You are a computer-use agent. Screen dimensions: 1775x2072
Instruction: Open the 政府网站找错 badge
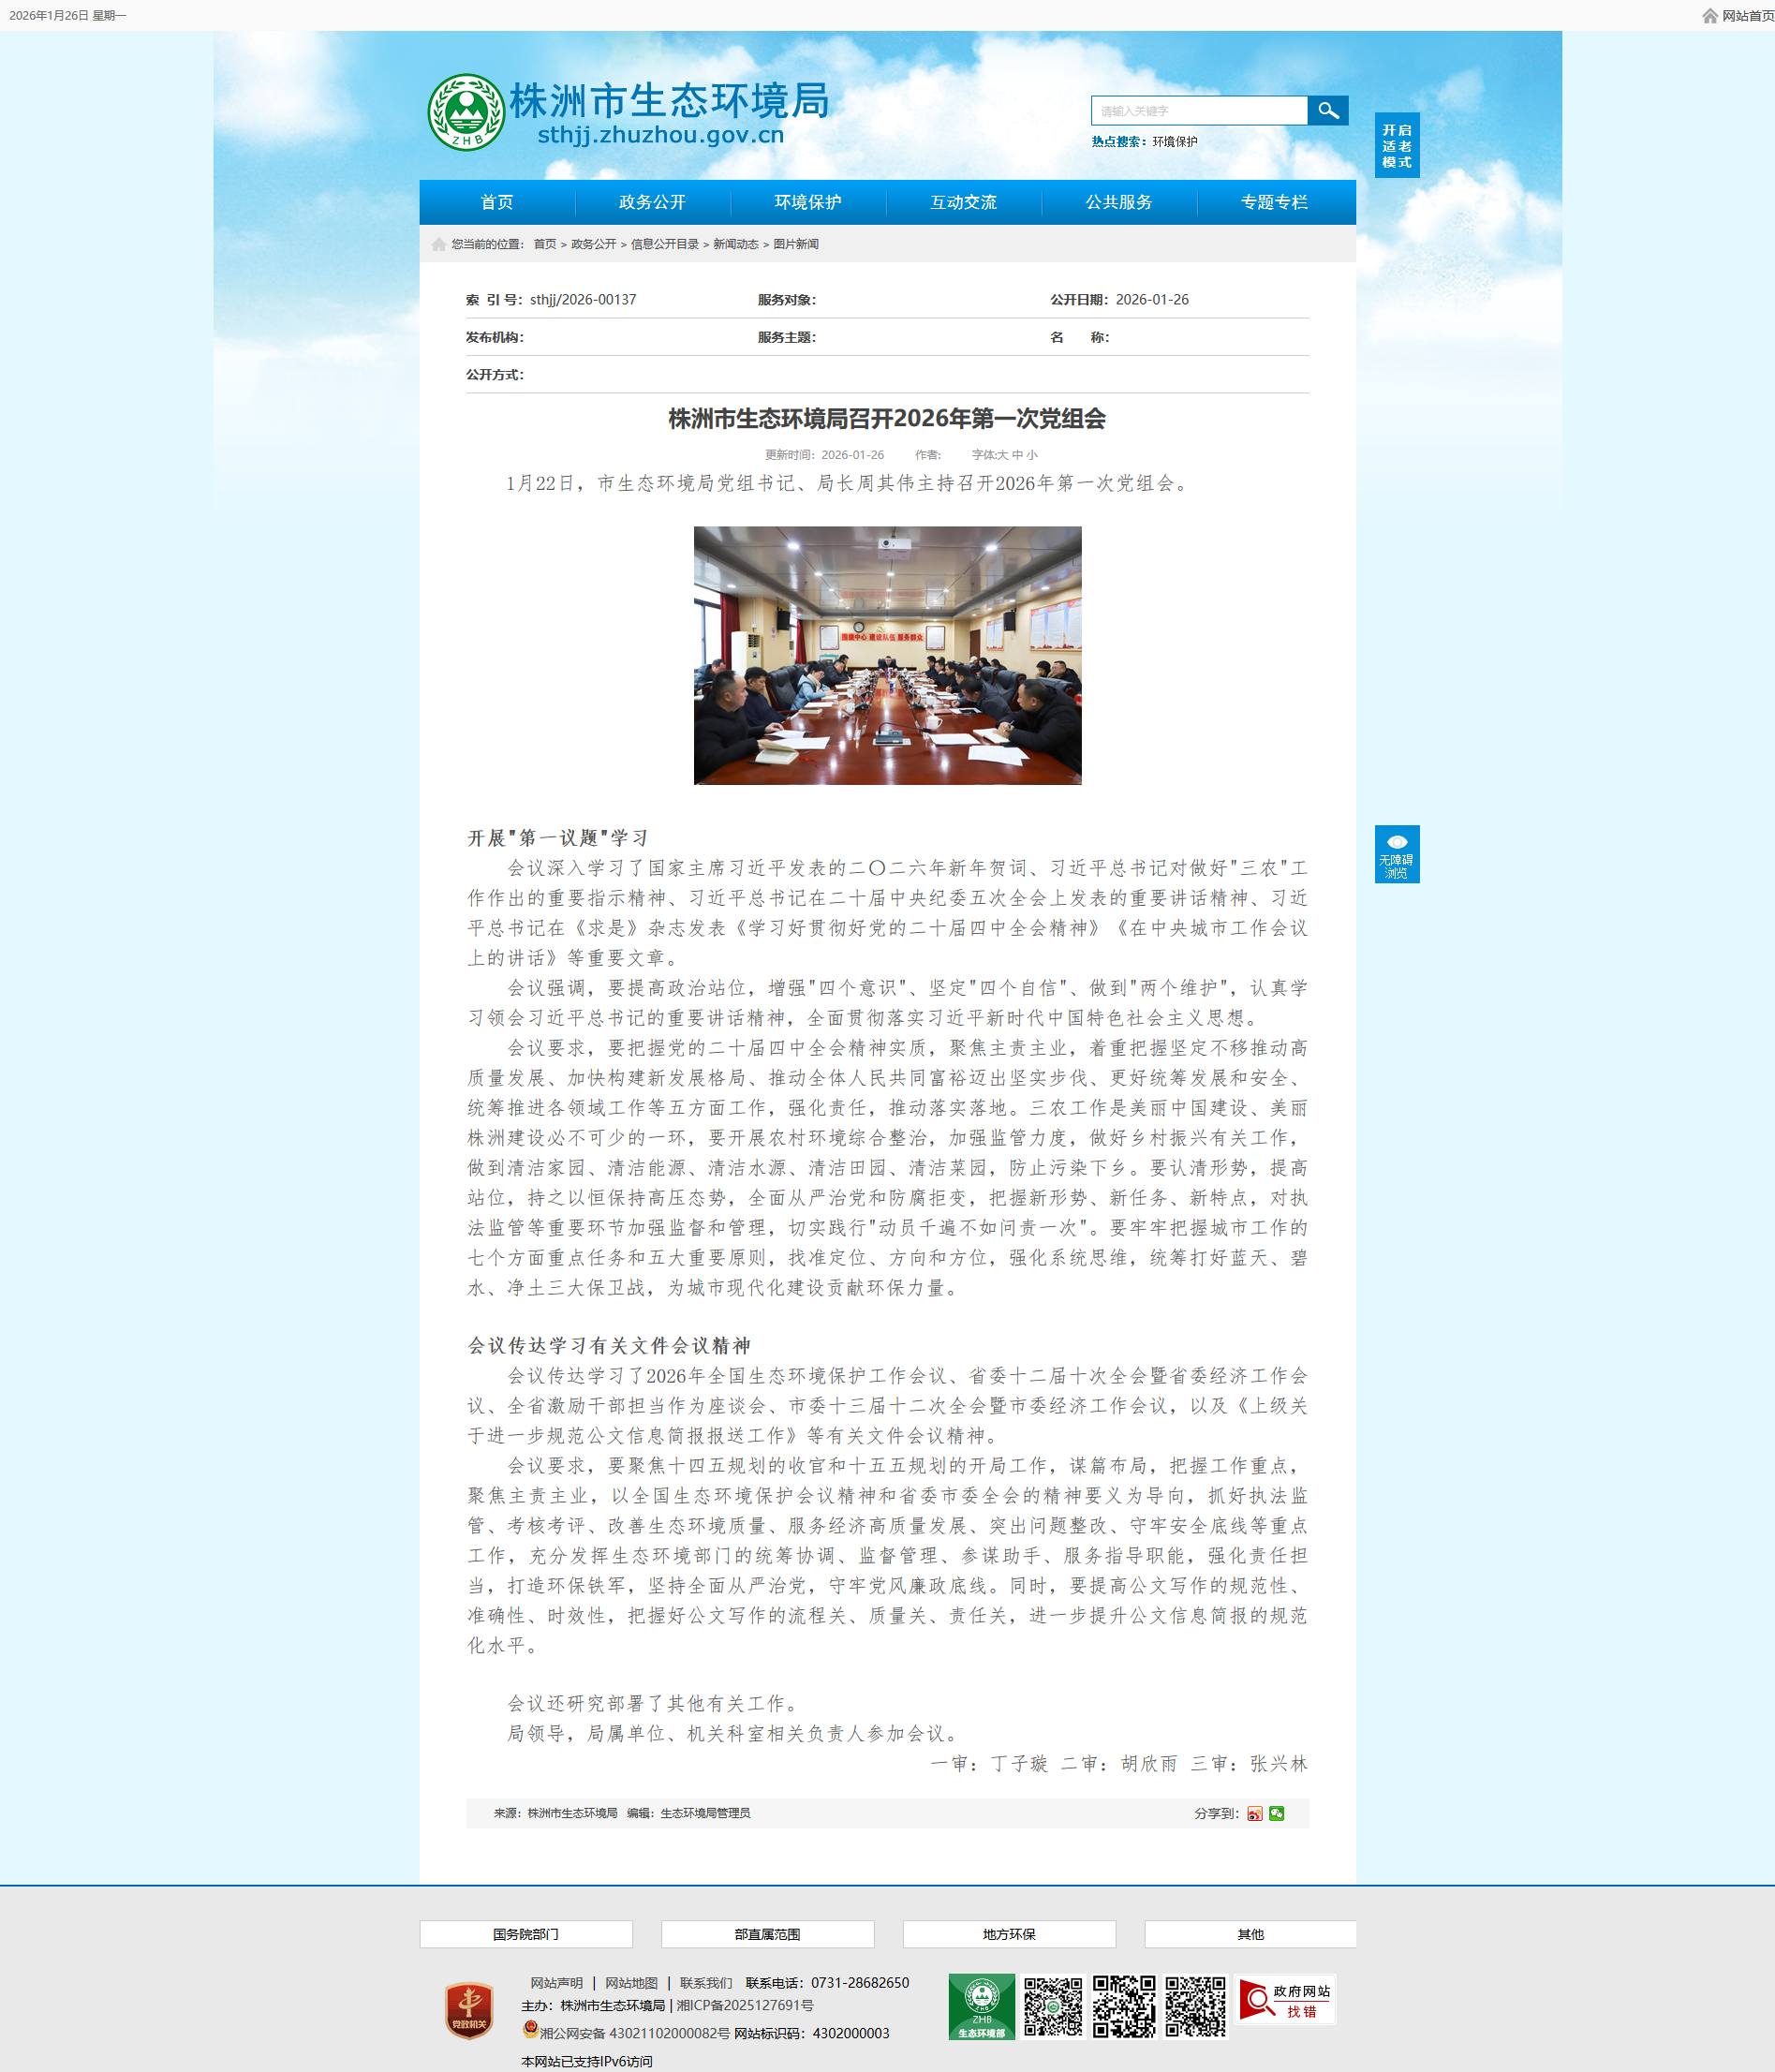(x=1286, y=2000)
